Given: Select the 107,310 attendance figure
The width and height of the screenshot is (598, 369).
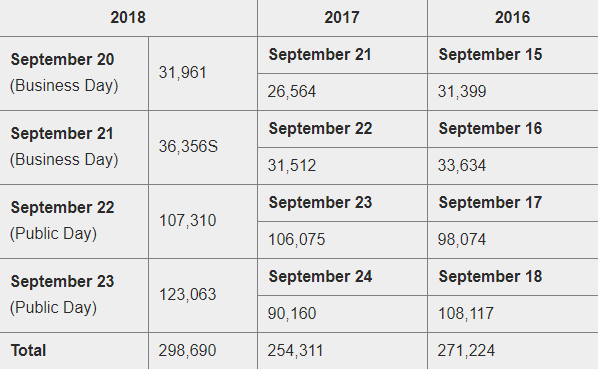Looking at the screenshot, I should [188, 221].
